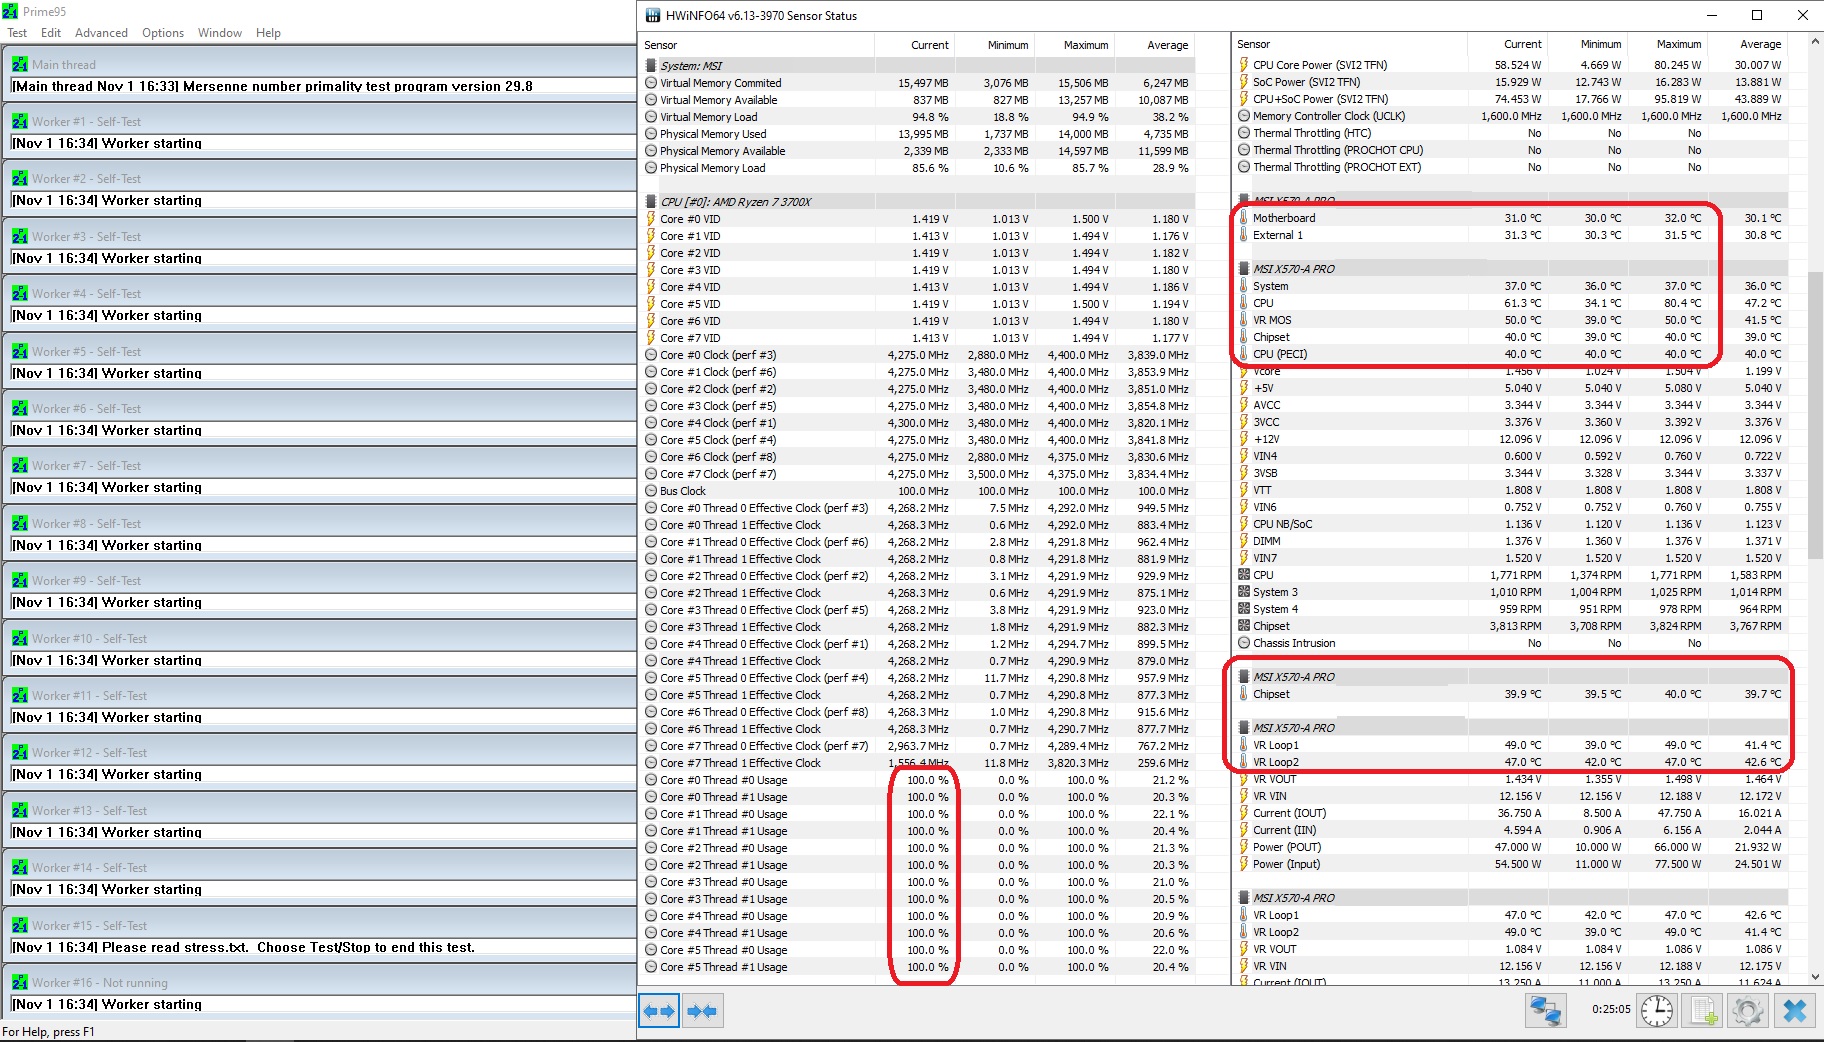This screenshot has height=1042, width=1824.
Task: Open the Options menu in Prime95
Action: [x=163, y=33]
